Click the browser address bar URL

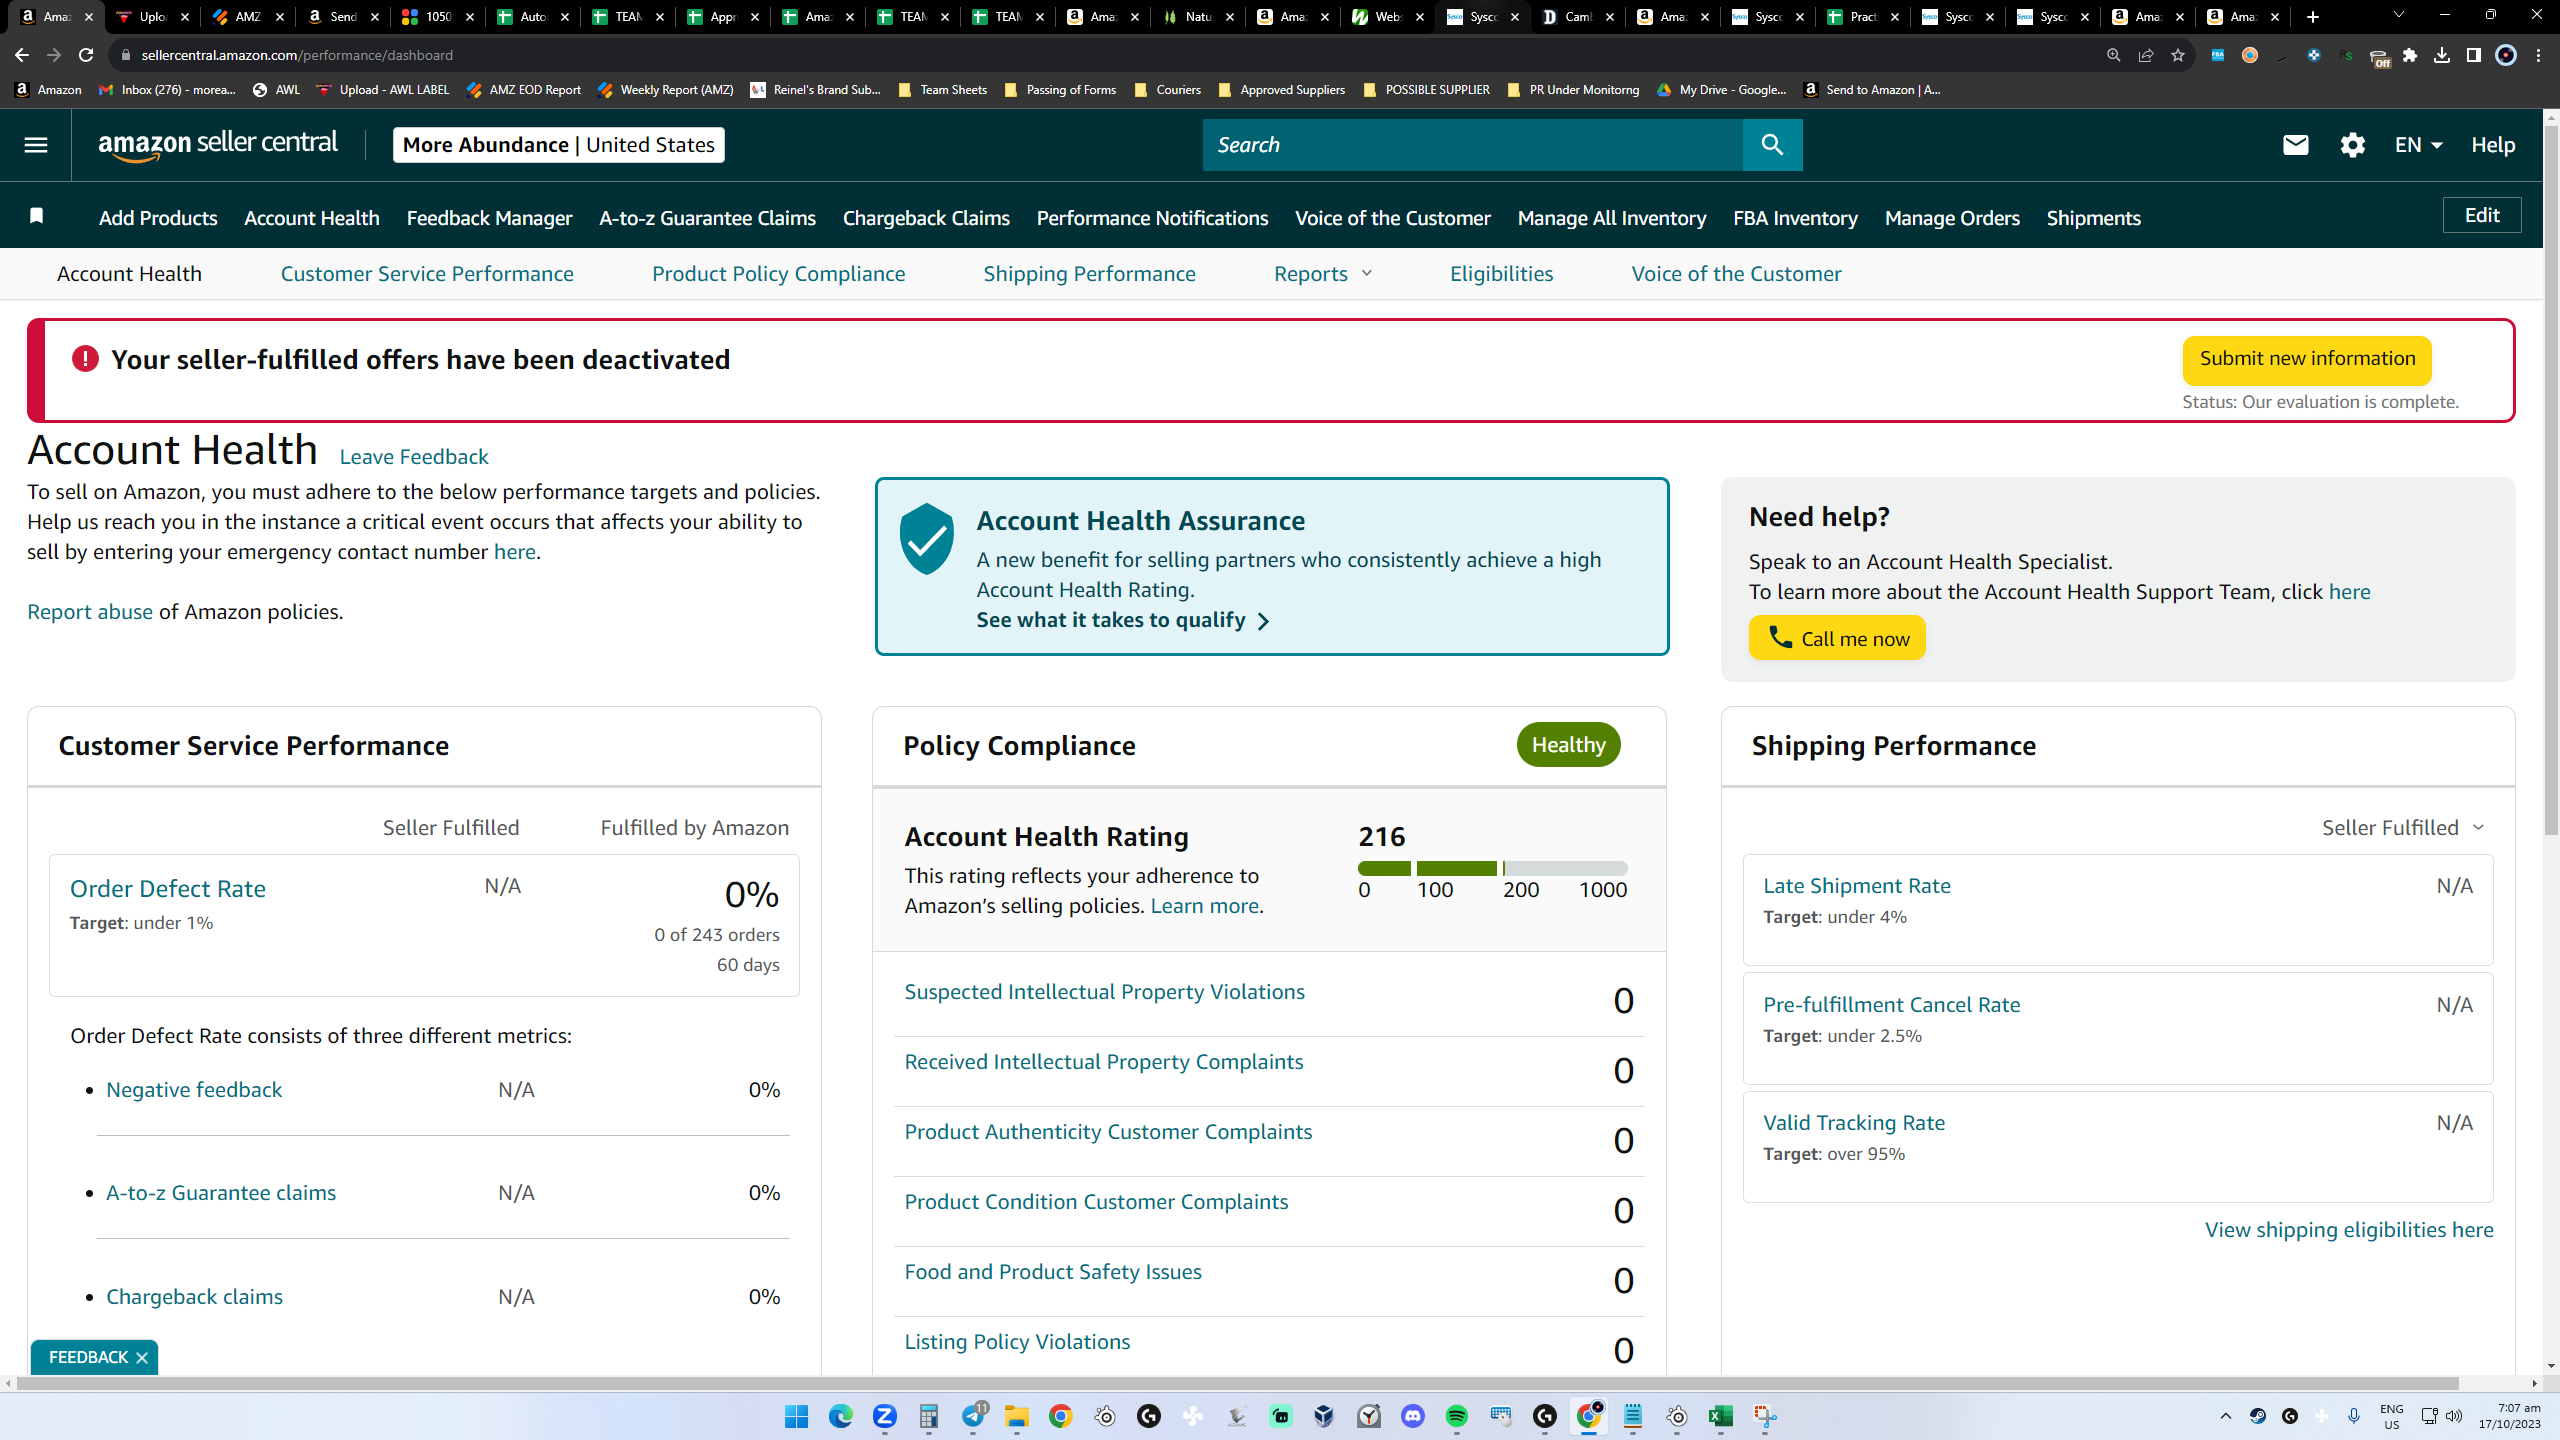(x=297, y=55)
